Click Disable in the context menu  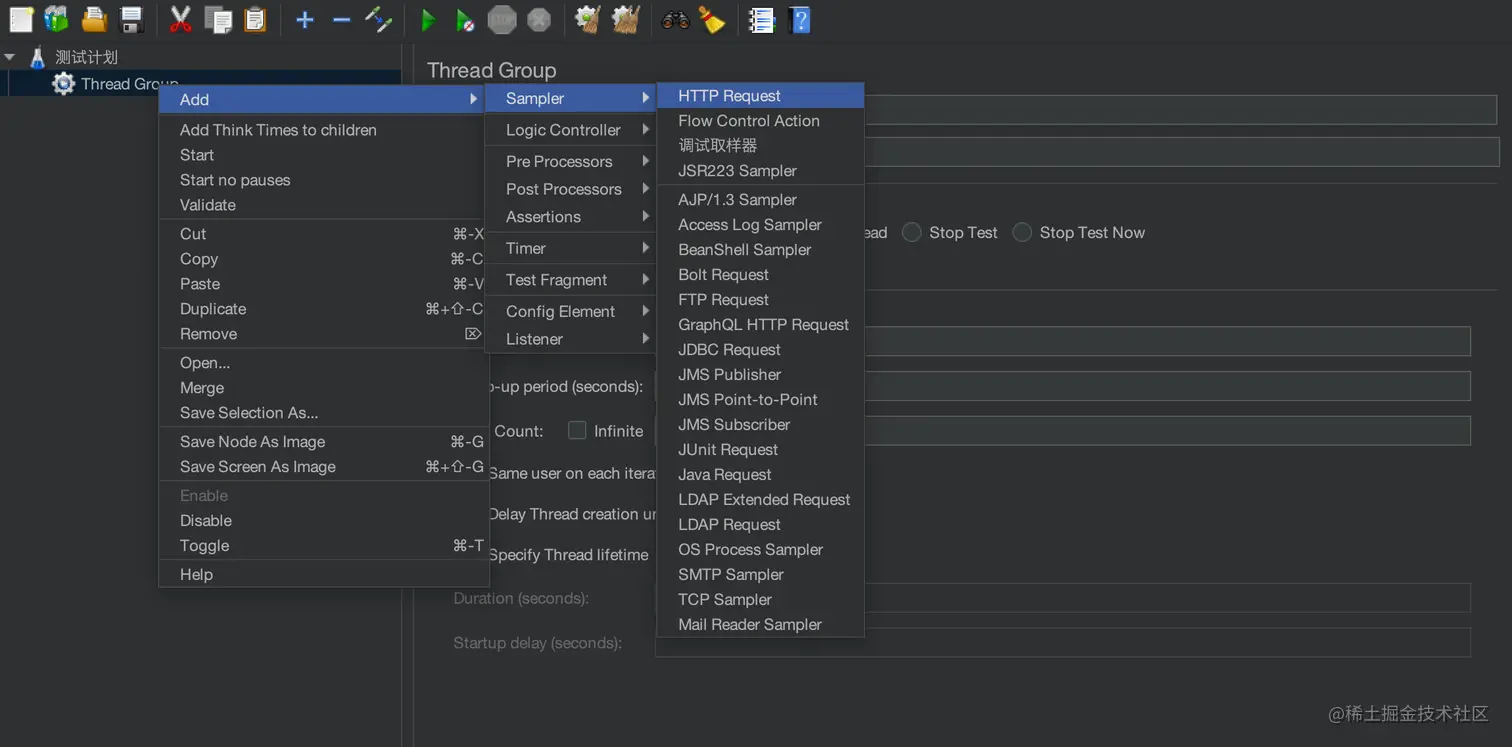322,521
